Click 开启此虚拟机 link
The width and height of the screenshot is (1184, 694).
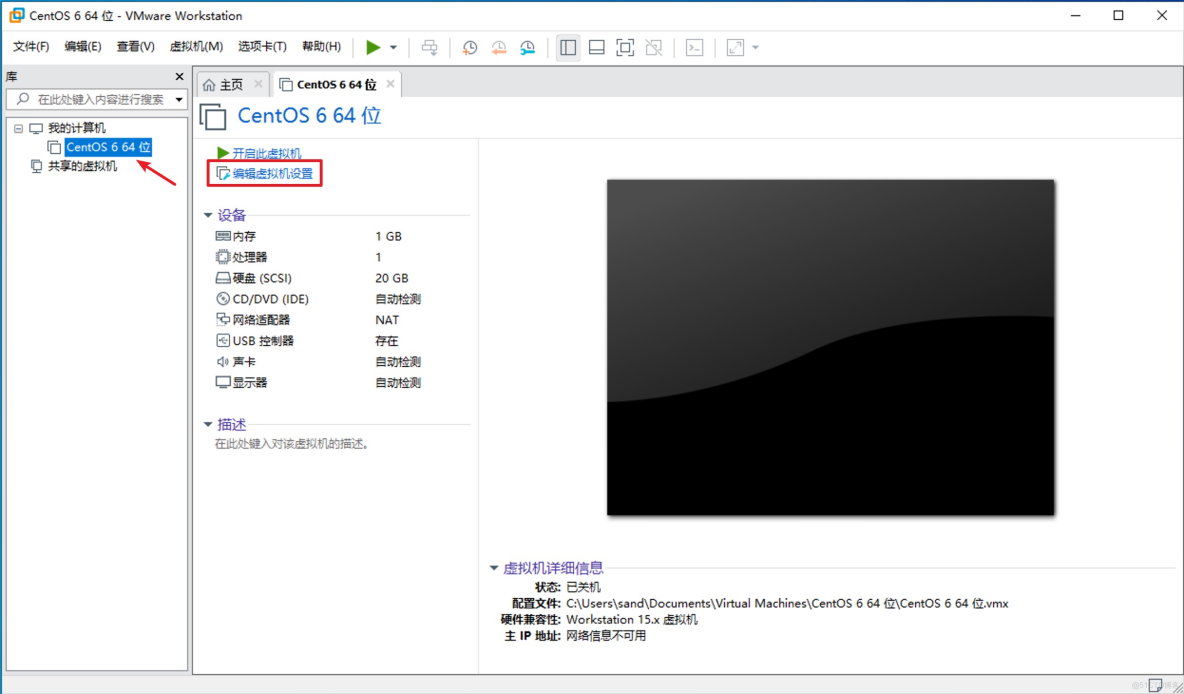click(x=267, y=153)
